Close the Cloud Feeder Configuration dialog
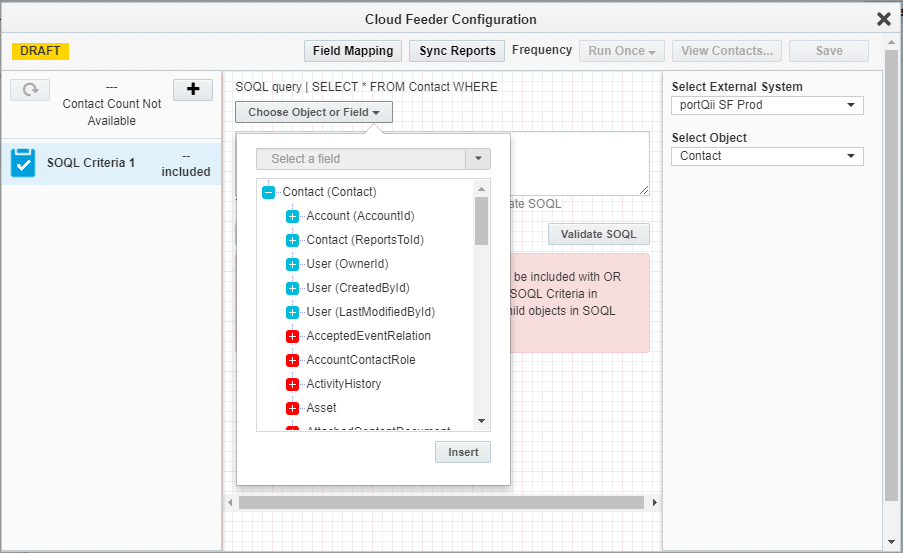This screenshot has width=903, height=553. [883, 19]
